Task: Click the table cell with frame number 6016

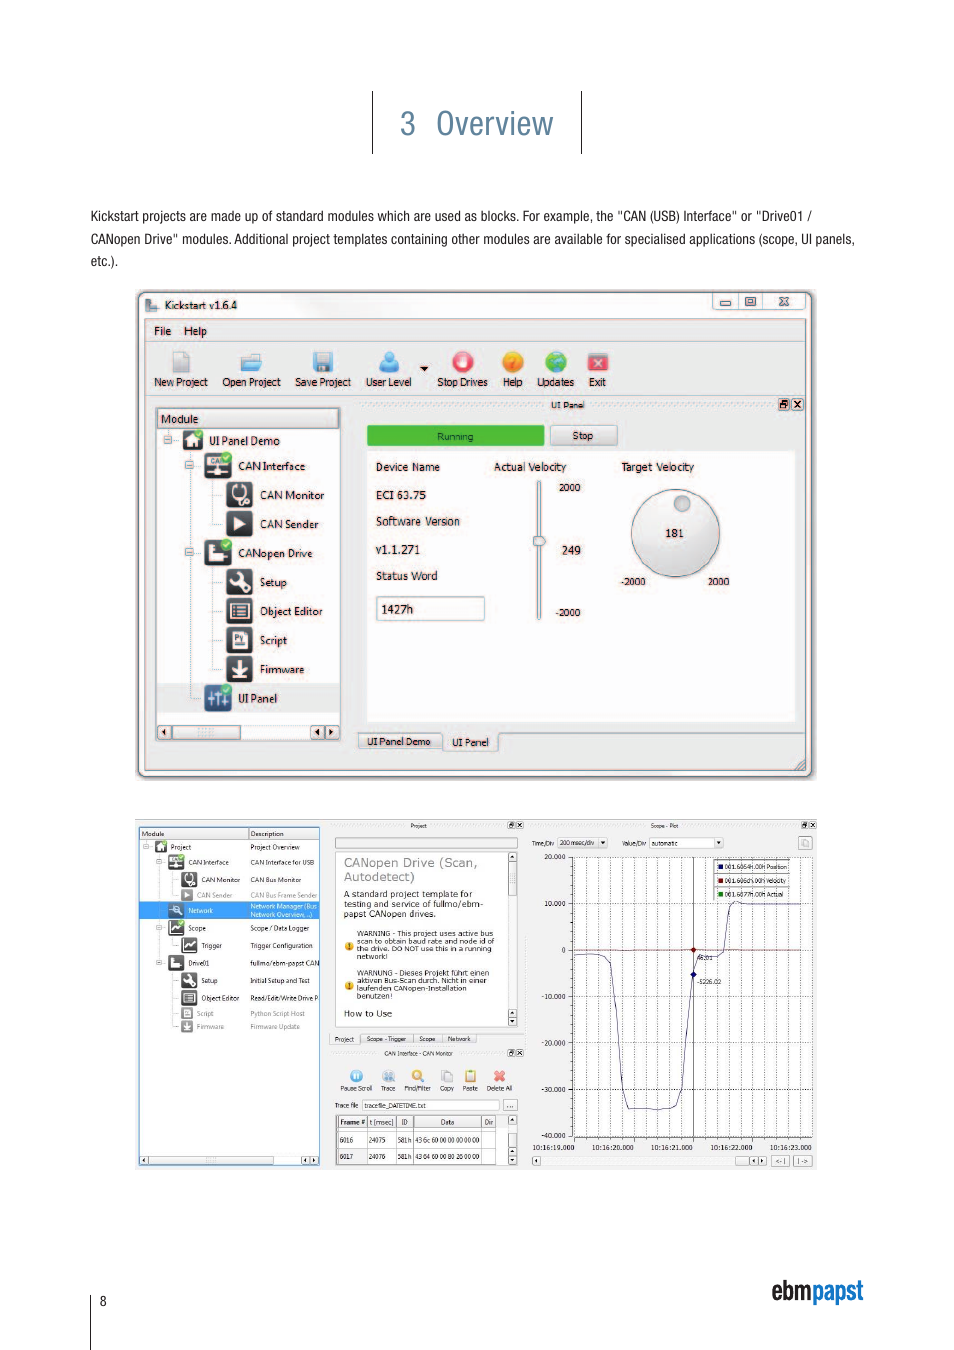Action: 352,1140
